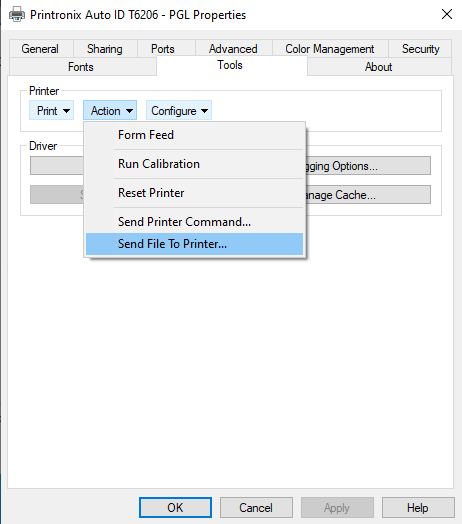
Task: Switch to the Security tab
Action: (x=420, y=49)
